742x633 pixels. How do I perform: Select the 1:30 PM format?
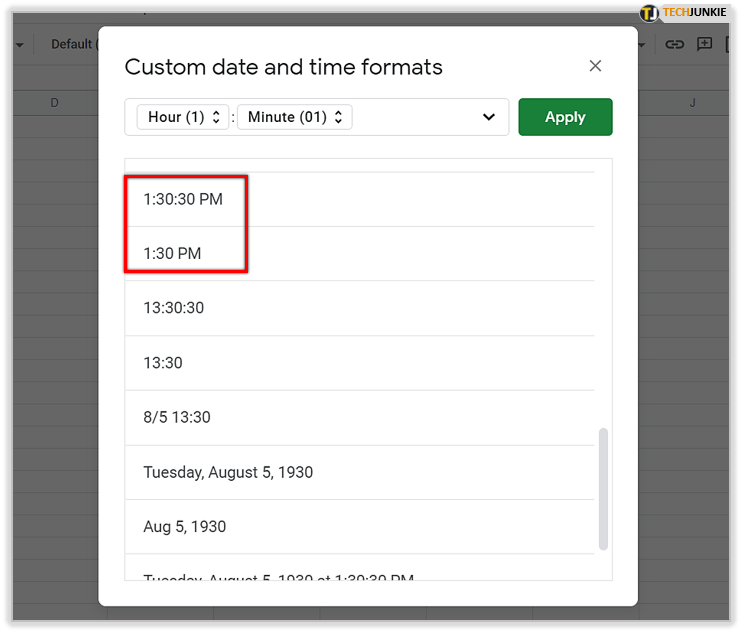tap(172, 254)
